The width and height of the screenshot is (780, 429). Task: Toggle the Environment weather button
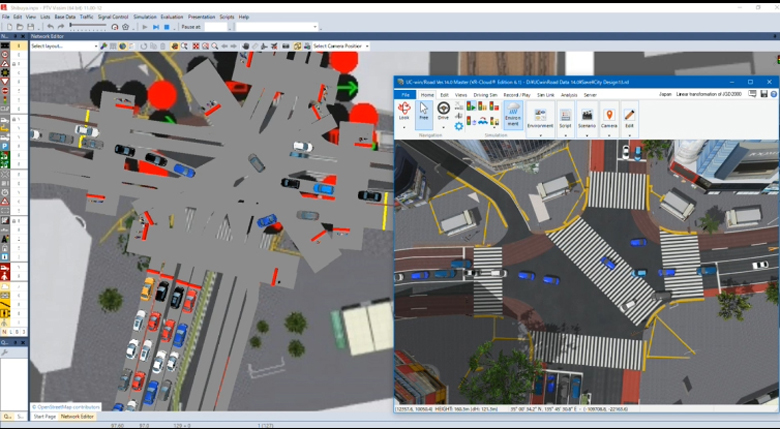513,114
